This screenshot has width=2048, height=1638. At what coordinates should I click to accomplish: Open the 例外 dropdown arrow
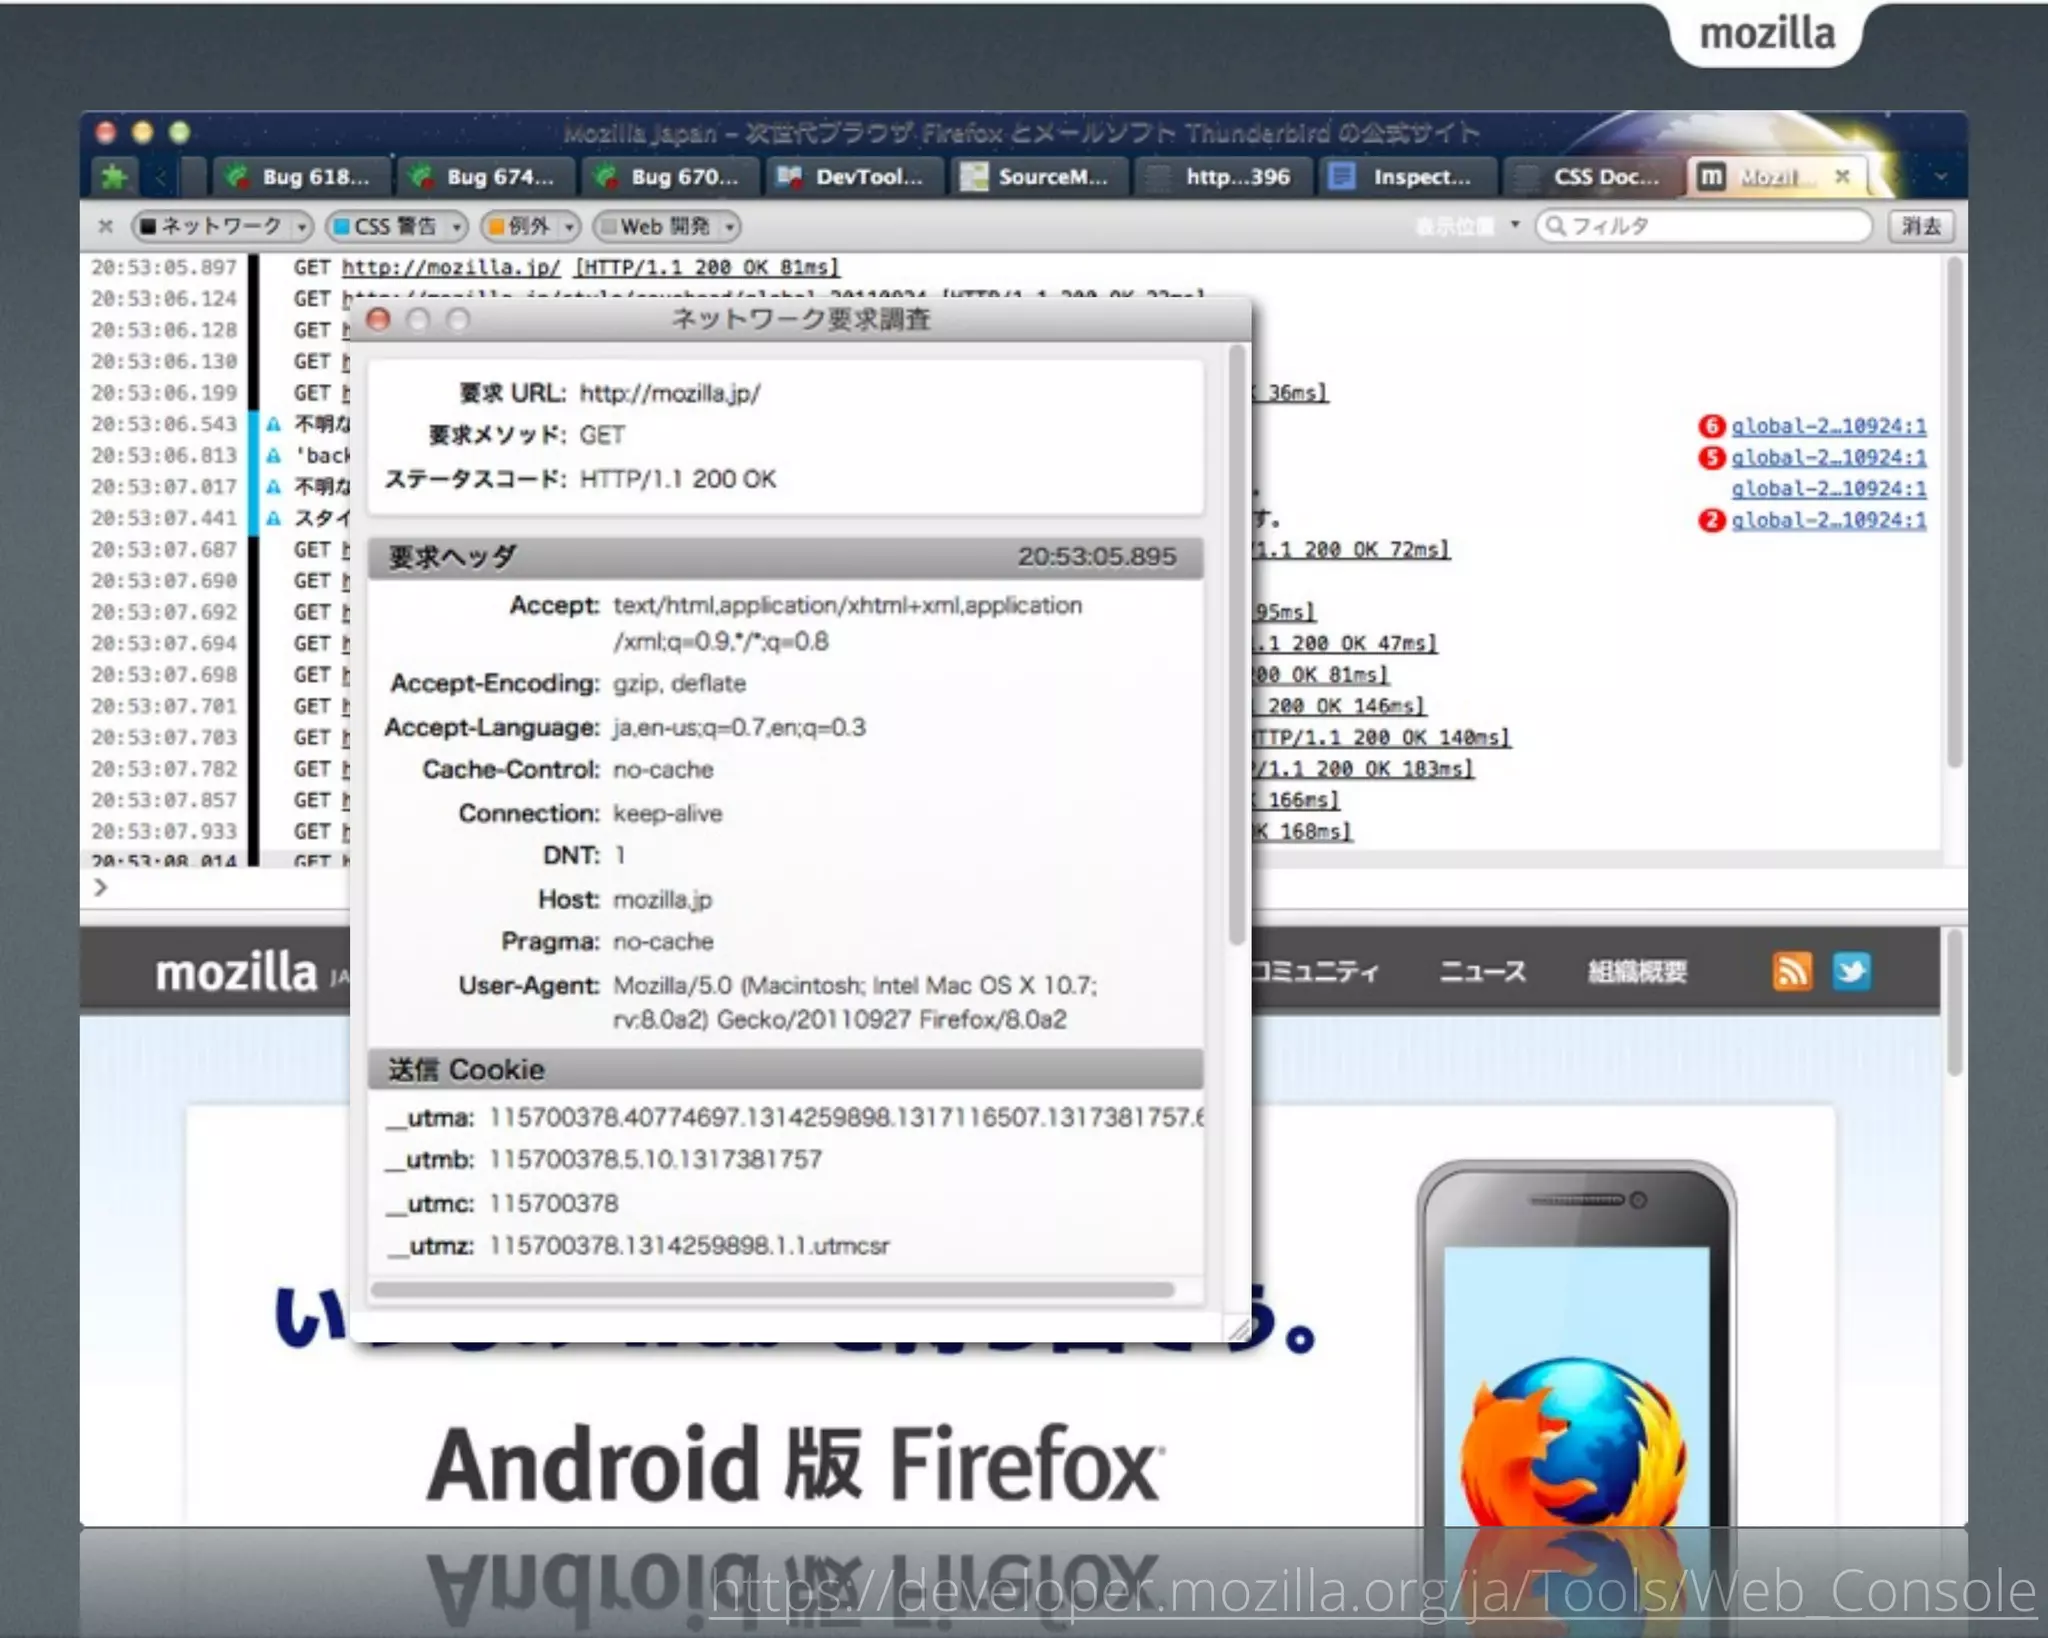pos(570,227)
